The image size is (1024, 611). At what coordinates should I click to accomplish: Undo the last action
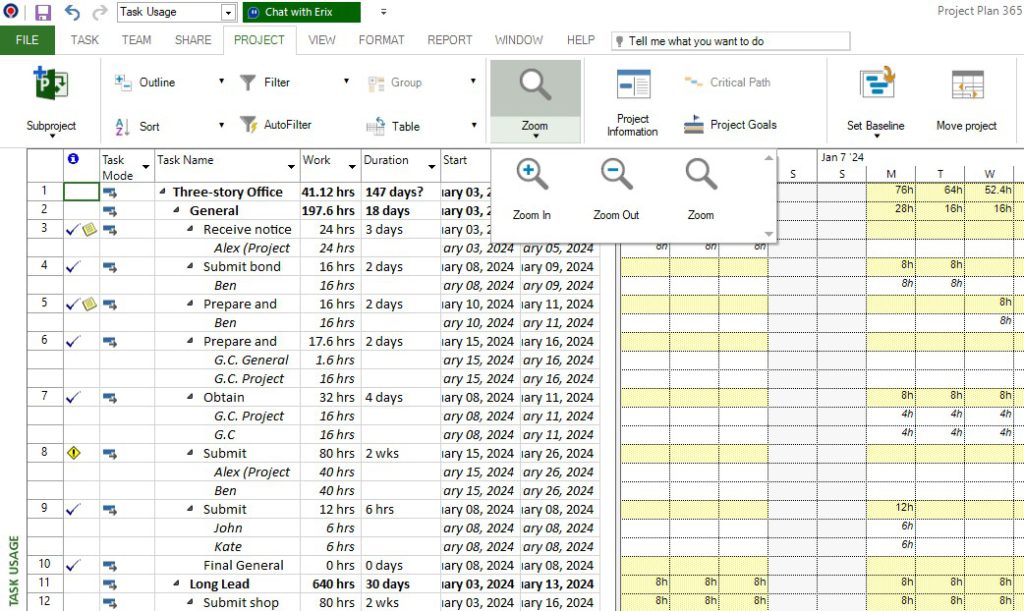tap(72, 12)
